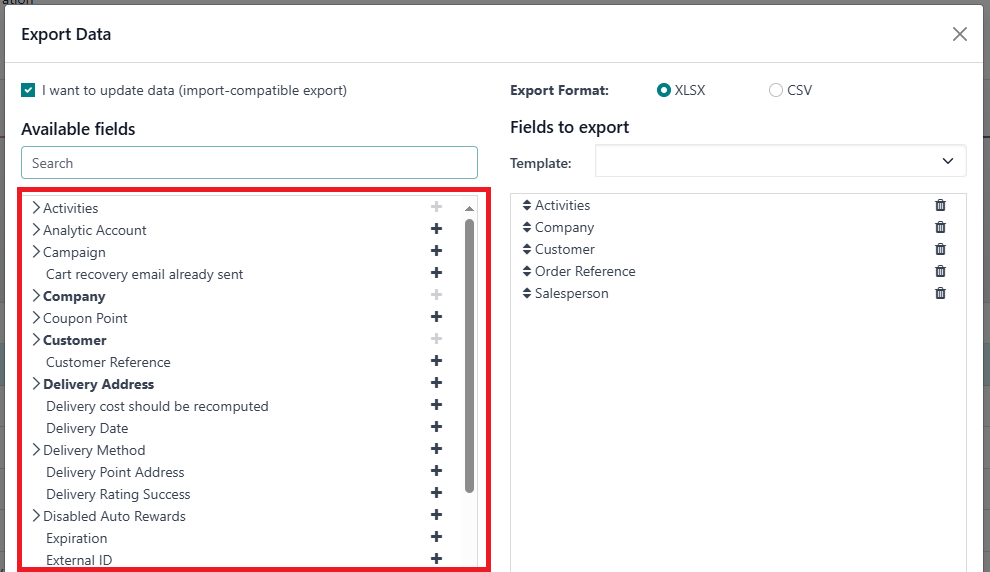Choose CSV export format

[776, 90]
